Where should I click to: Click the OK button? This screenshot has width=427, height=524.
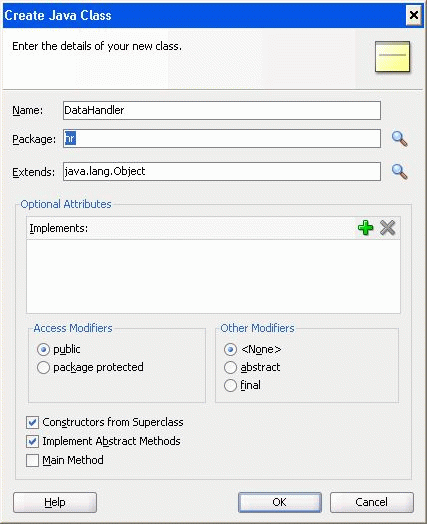pyautogui.click(x=280, y=502)
